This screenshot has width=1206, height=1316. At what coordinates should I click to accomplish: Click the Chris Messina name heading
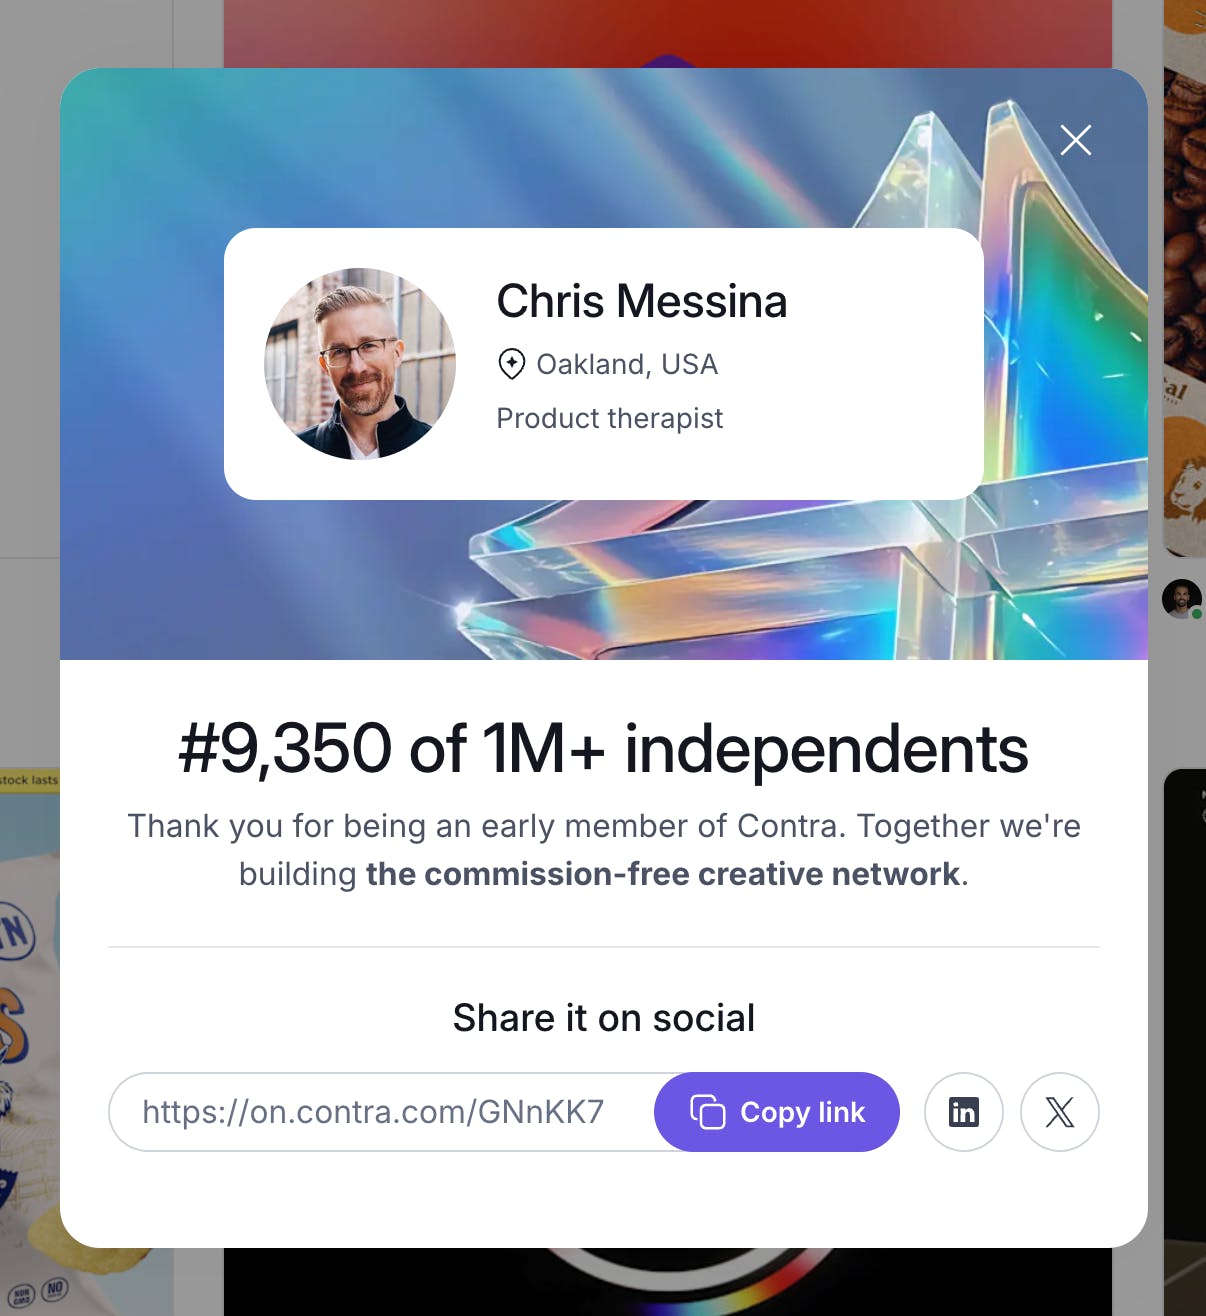642,301
